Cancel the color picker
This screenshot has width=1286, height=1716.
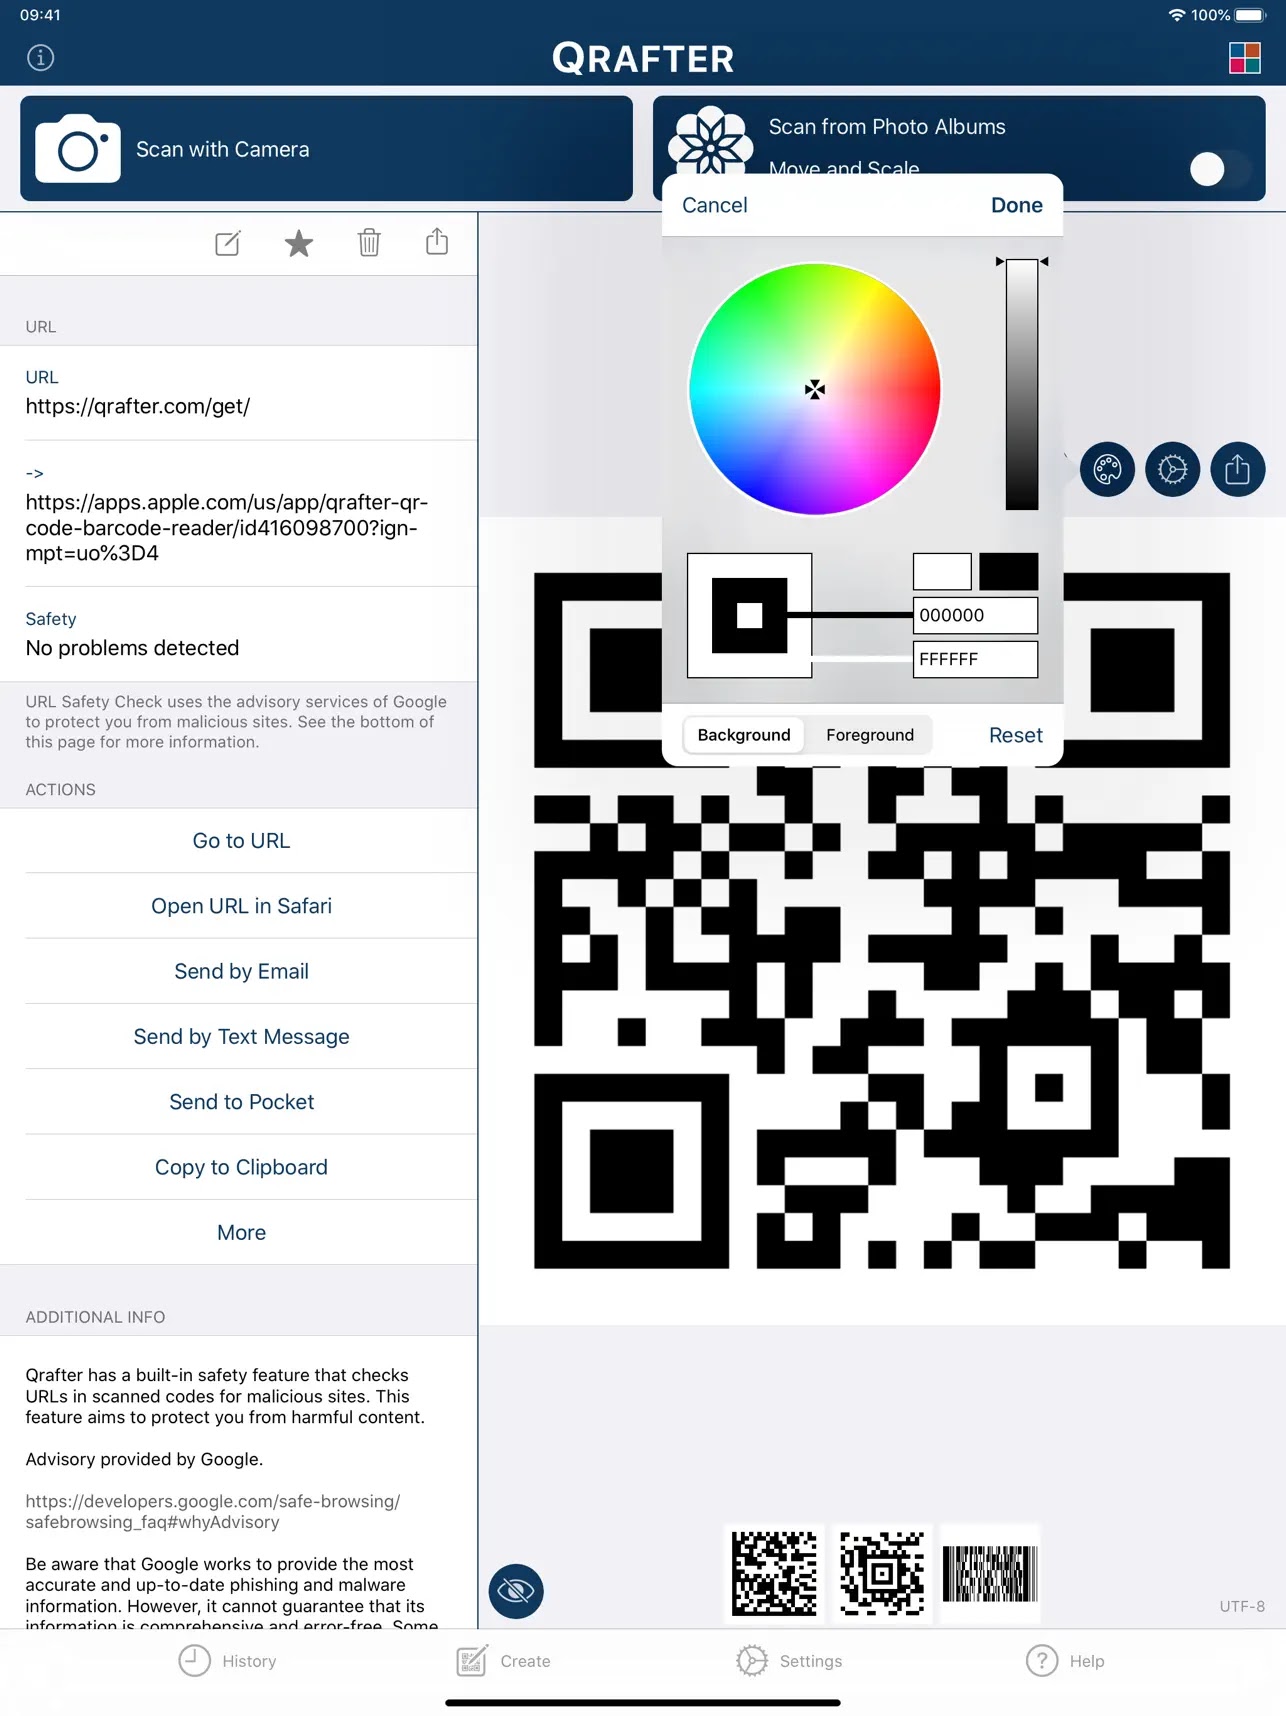[x=714, y=205]
